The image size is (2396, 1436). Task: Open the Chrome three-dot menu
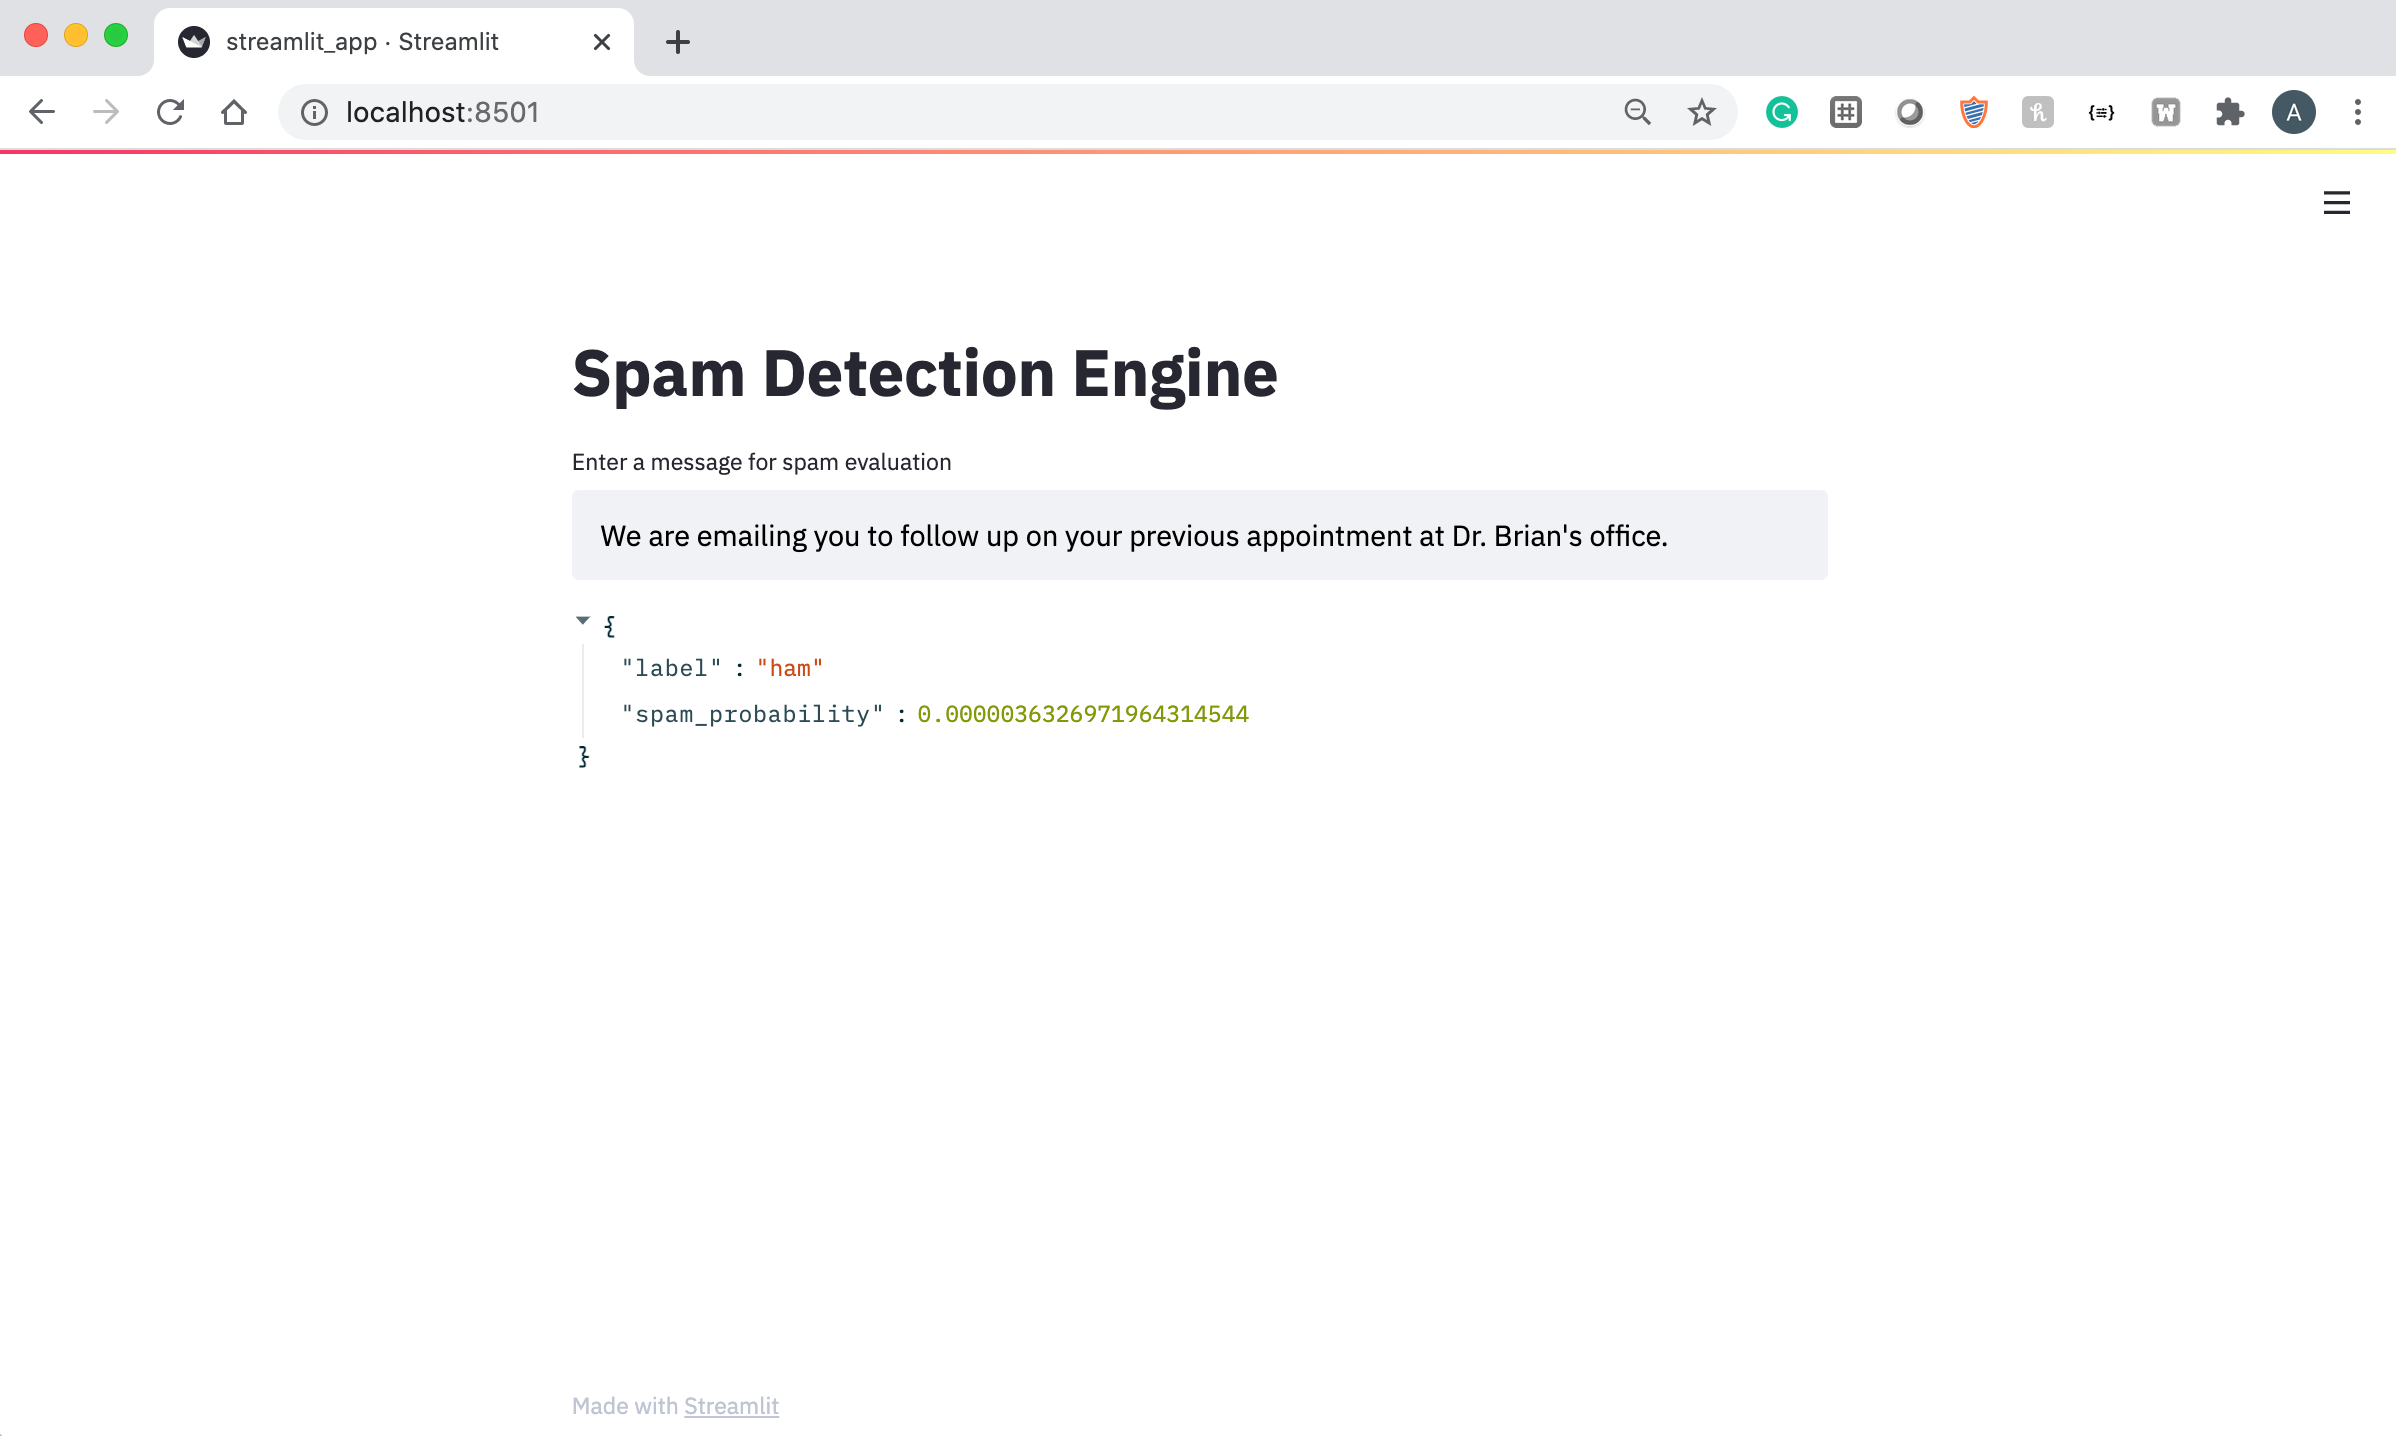point(2357,112)
